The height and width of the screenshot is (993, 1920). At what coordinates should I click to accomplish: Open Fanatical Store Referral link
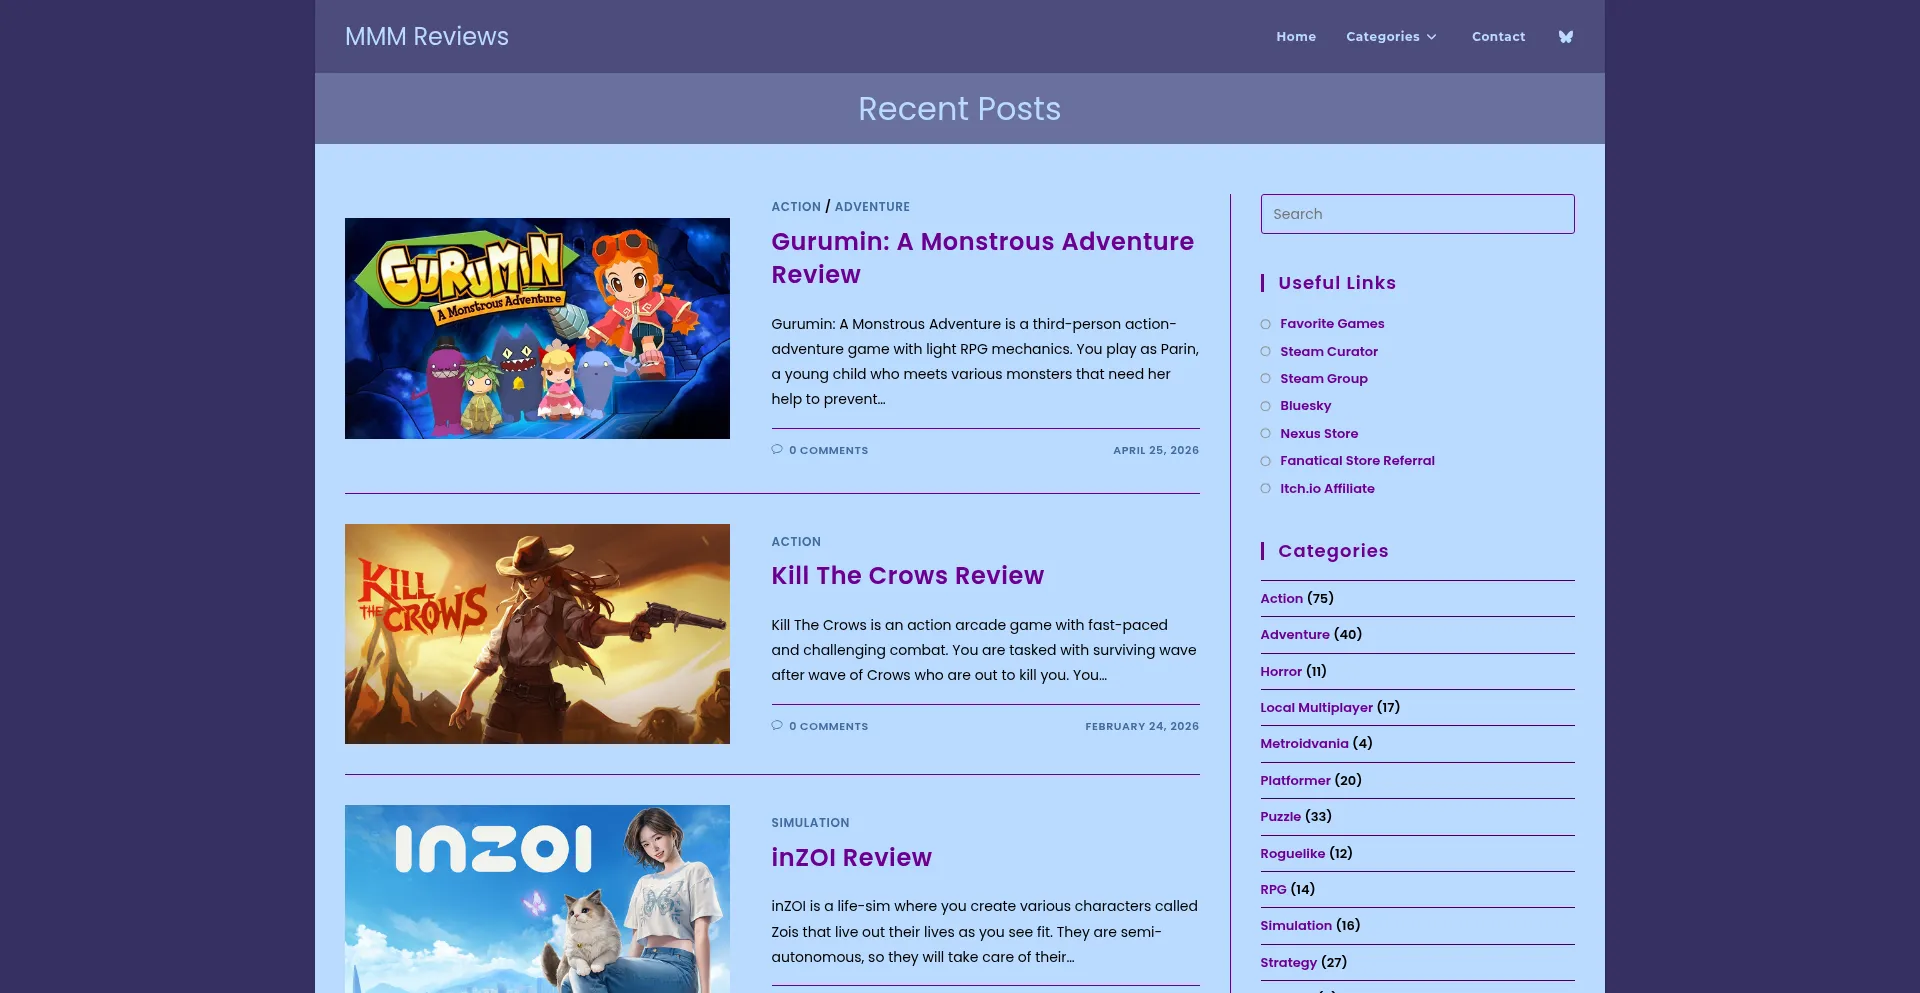tap(1357, 460)
